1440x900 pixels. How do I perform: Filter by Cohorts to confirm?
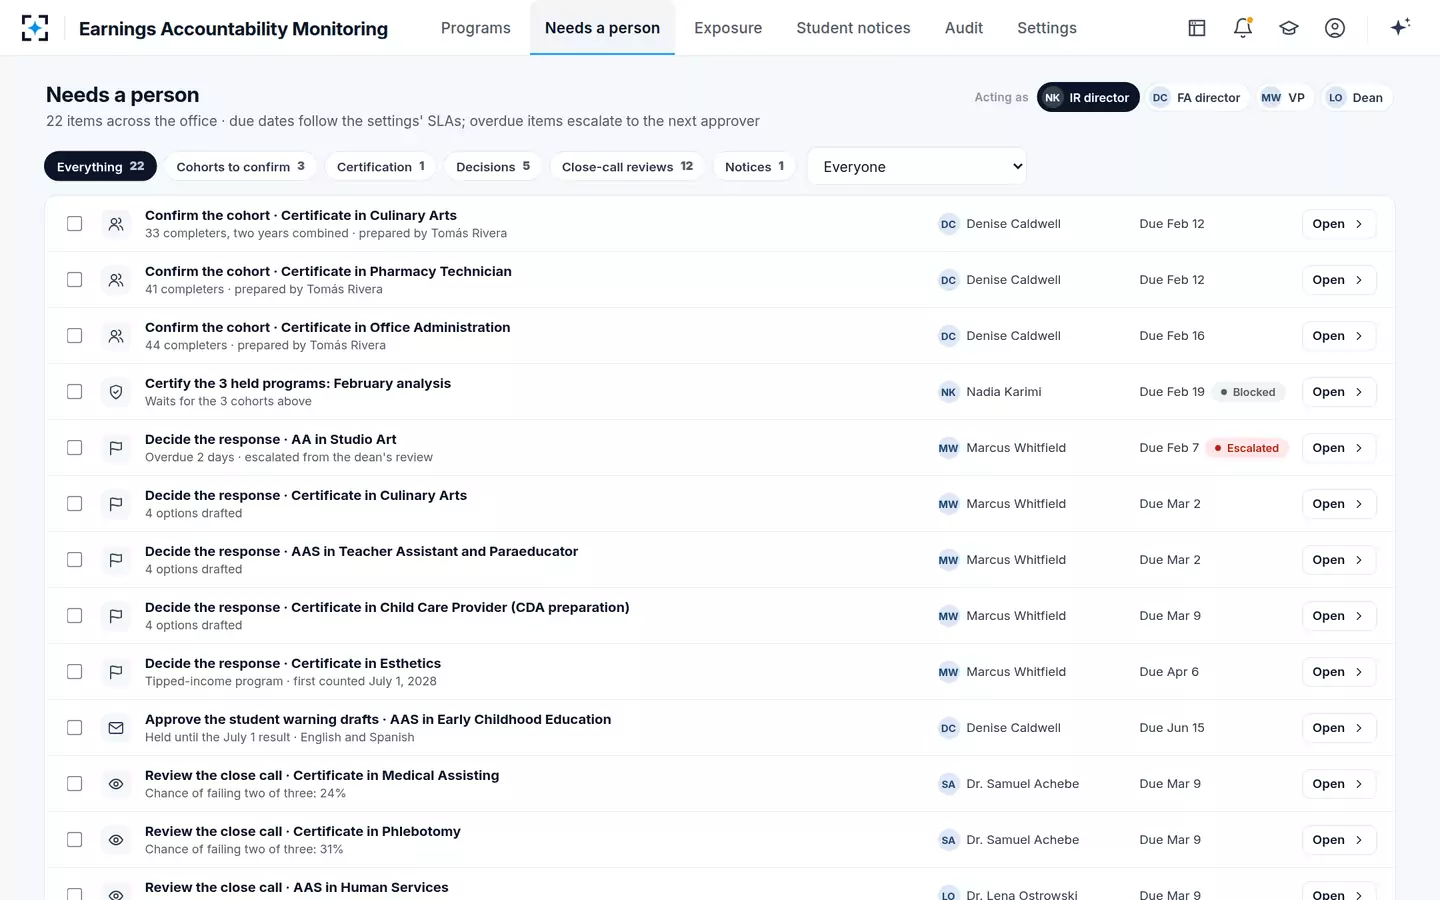241,167
